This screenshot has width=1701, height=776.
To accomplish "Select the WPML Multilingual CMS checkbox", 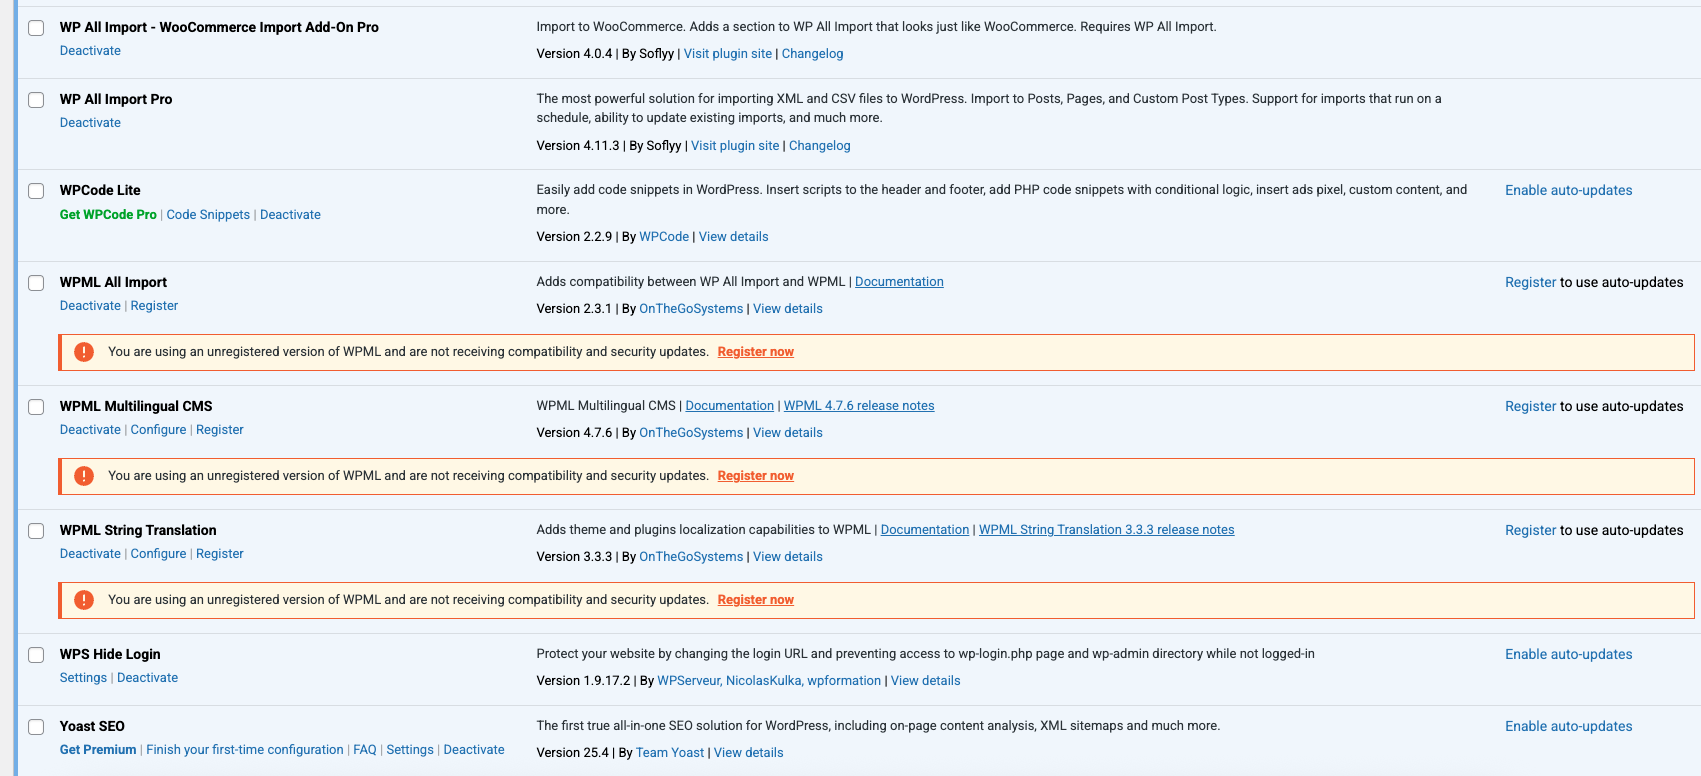I will tap(36, 407).
